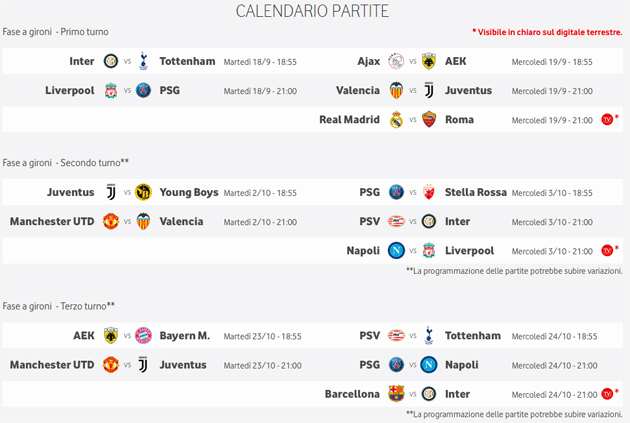Click Manchester UTD crest in Valencia match
This screenshot has height=423, width=630.
[111, 221]
